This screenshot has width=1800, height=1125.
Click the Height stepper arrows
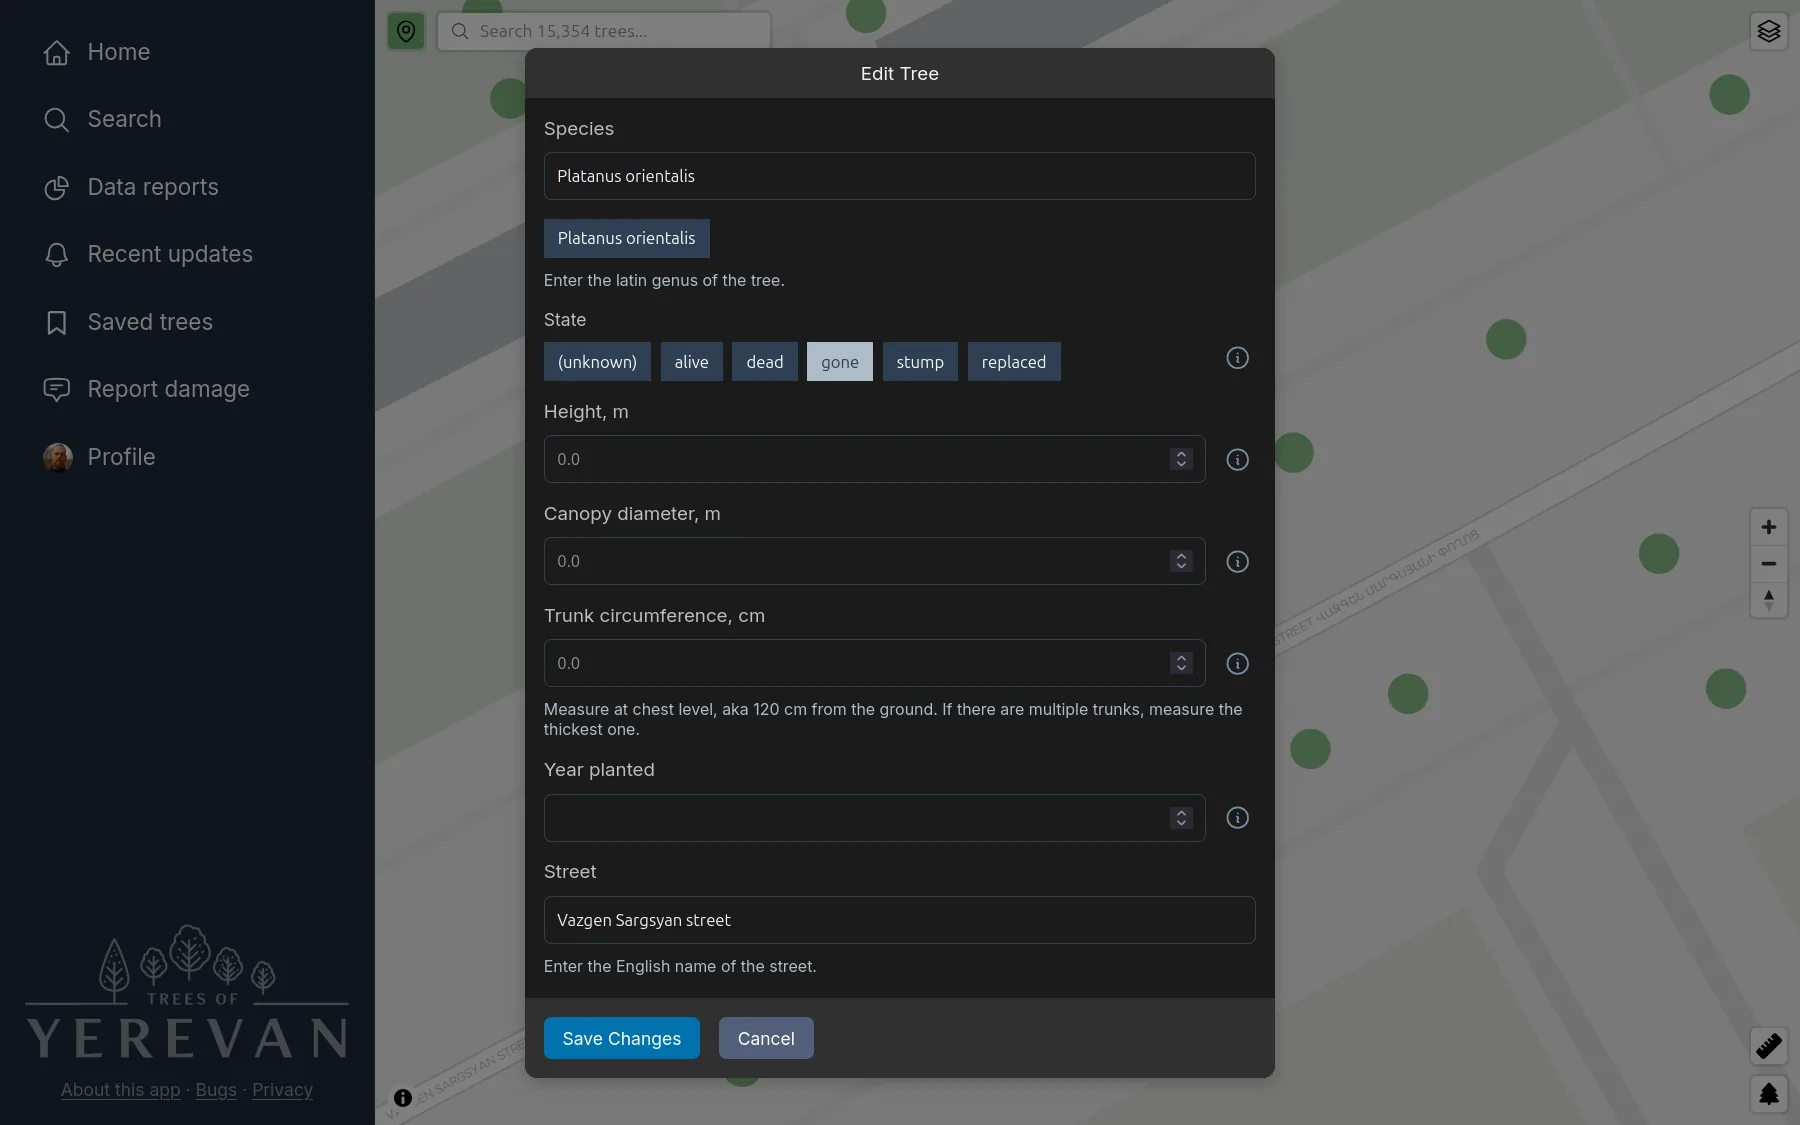point(1181,459)
